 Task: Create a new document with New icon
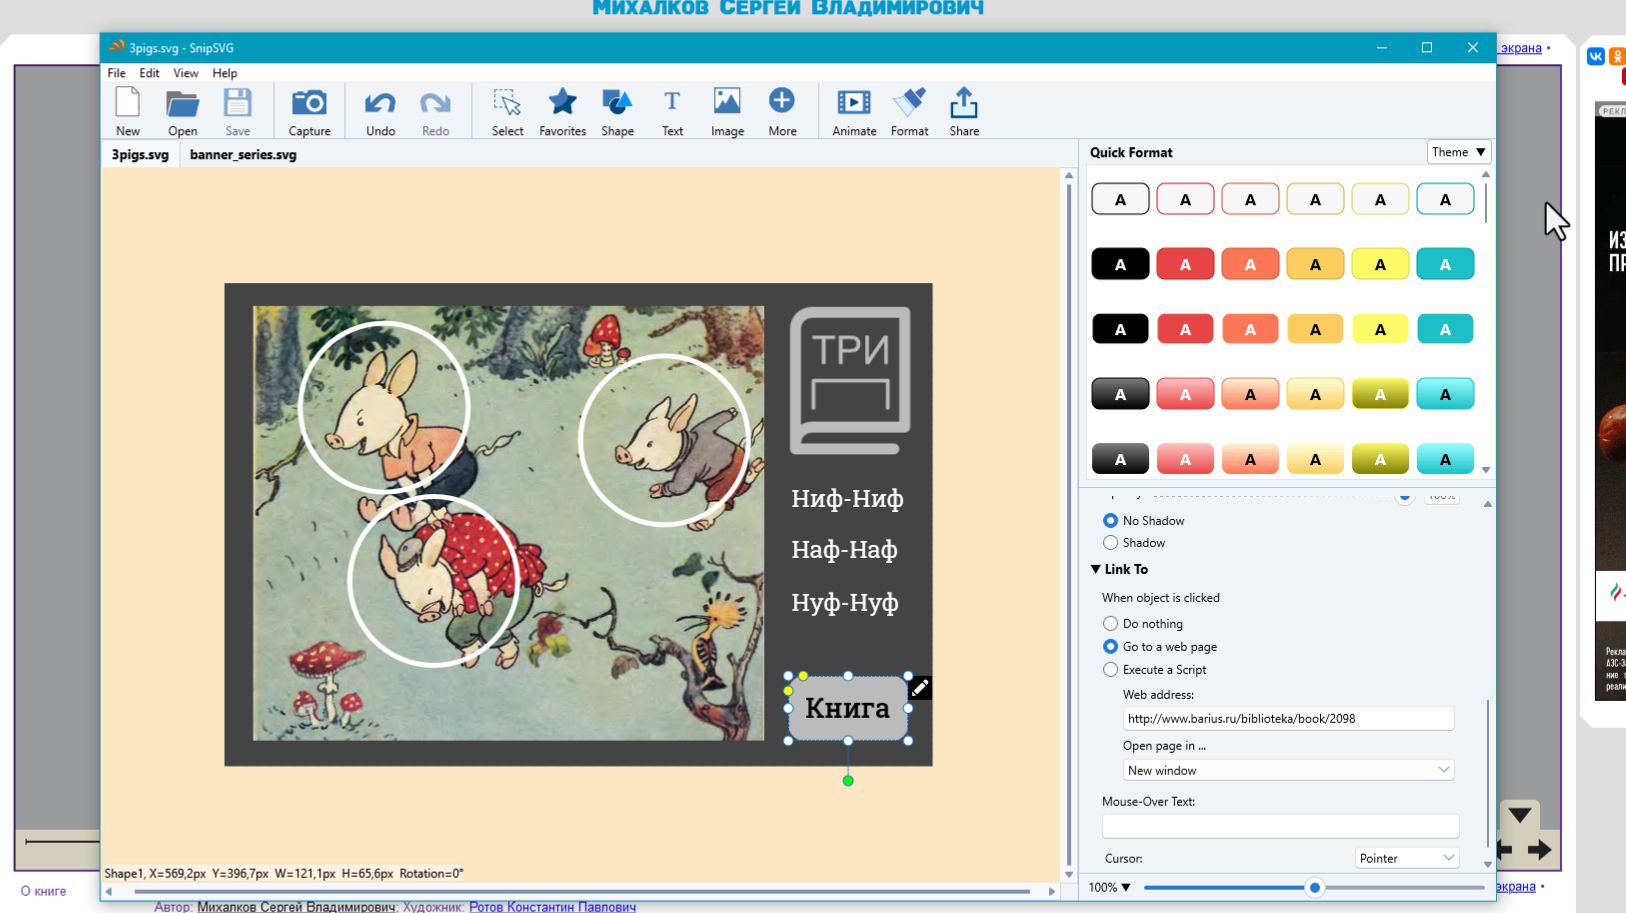pos(128,111)
